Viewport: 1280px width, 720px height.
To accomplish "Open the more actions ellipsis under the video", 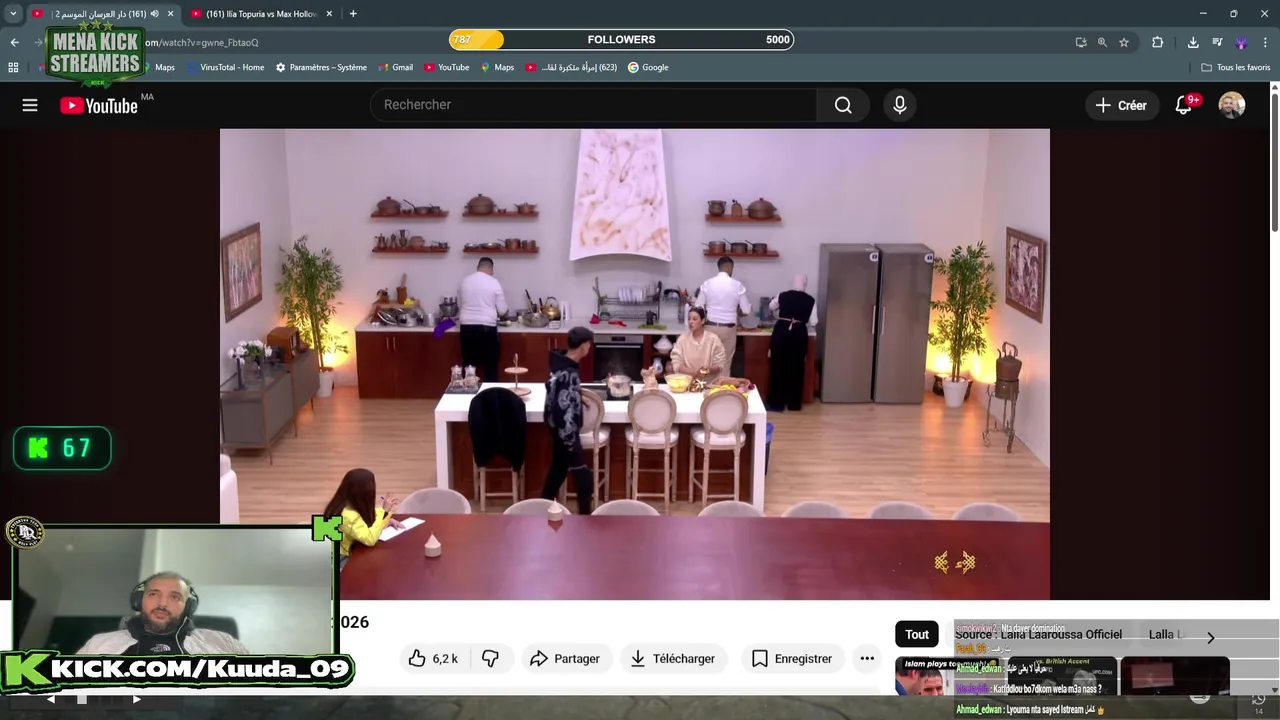I will tap(867, 658).
